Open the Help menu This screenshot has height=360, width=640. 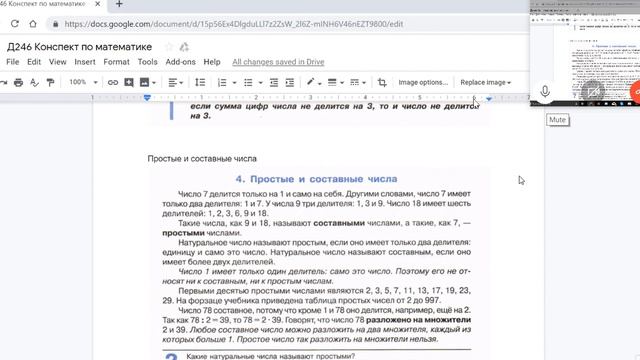click(x=212, y=62)
